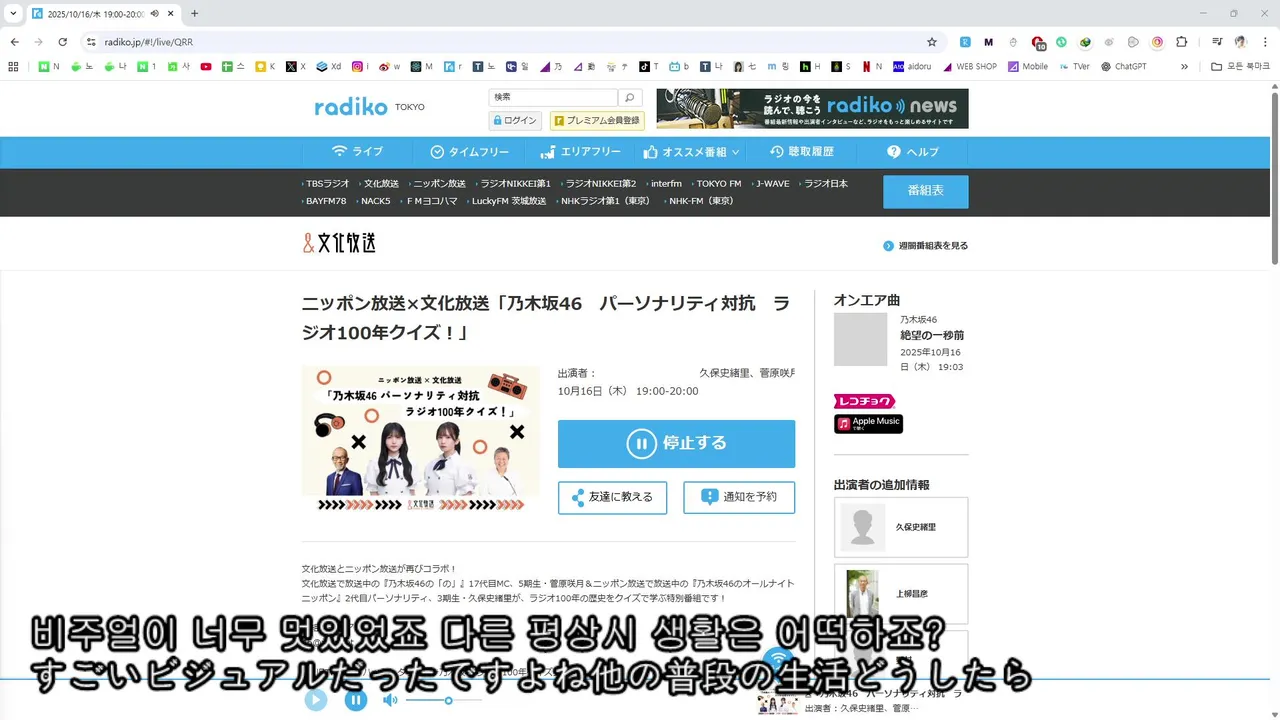The image size is (1280, 720).
Task: Open the エリアフリー tab
Action: point(580,152)
